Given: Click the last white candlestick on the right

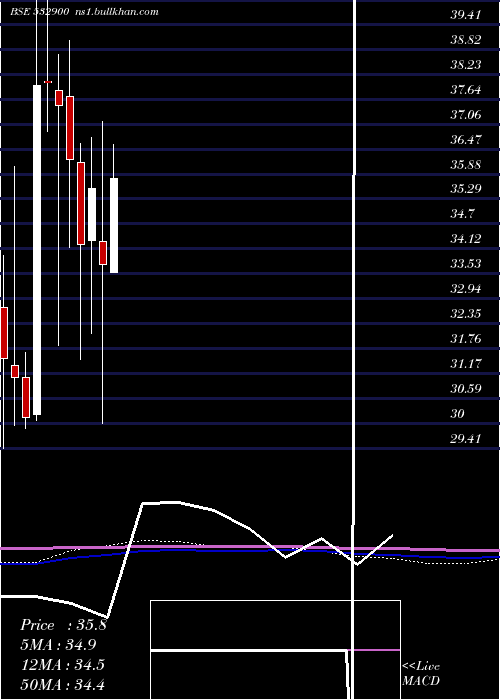Looking at the screenshot, I should click(x=114, y=225).
